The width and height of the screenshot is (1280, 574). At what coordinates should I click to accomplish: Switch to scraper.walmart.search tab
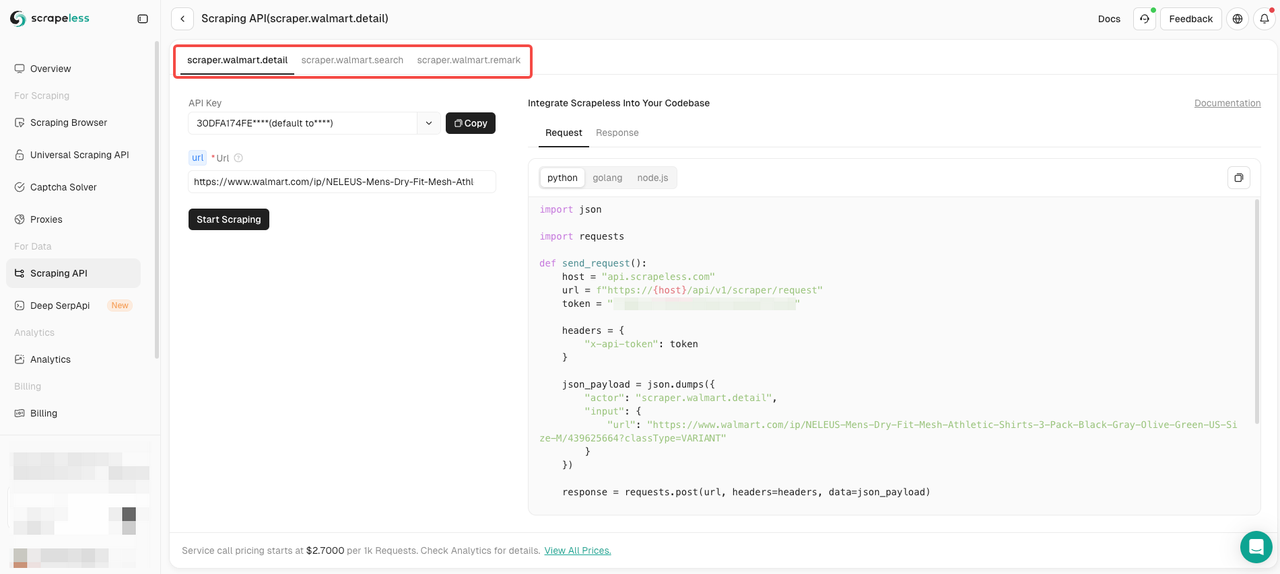tap(353, 60)
